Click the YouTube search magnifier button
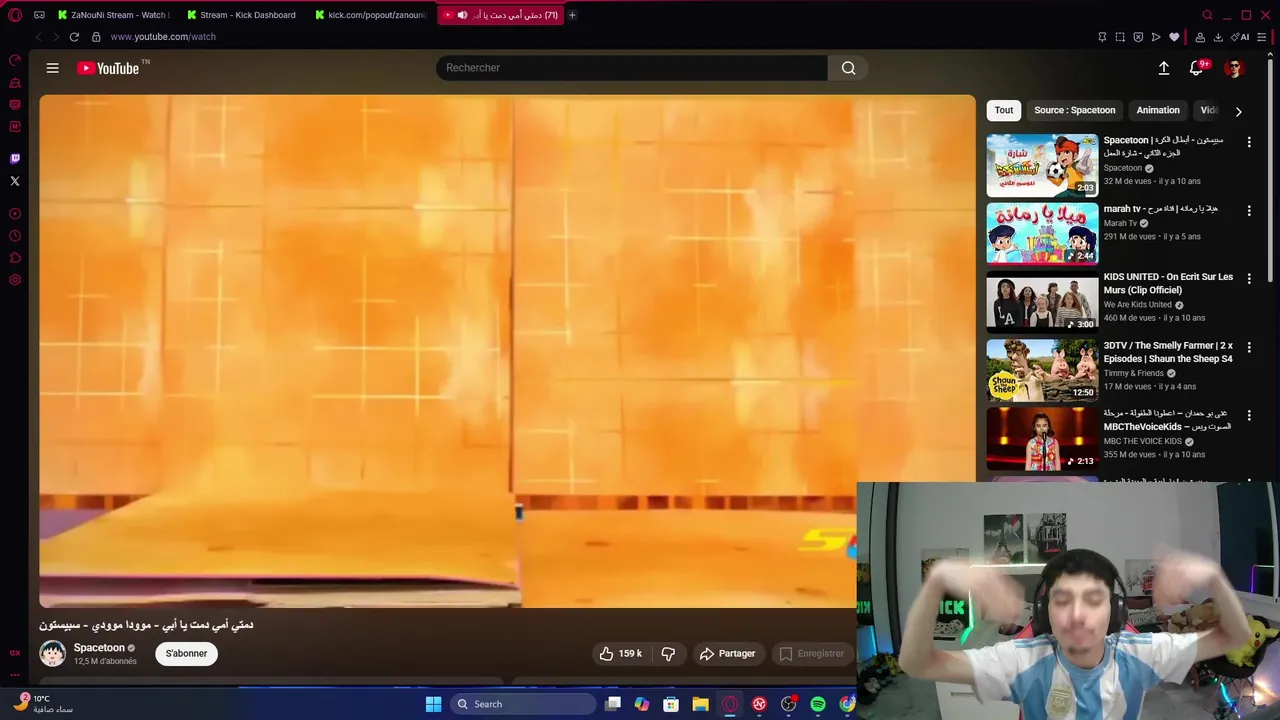 (x=848, y=68)
